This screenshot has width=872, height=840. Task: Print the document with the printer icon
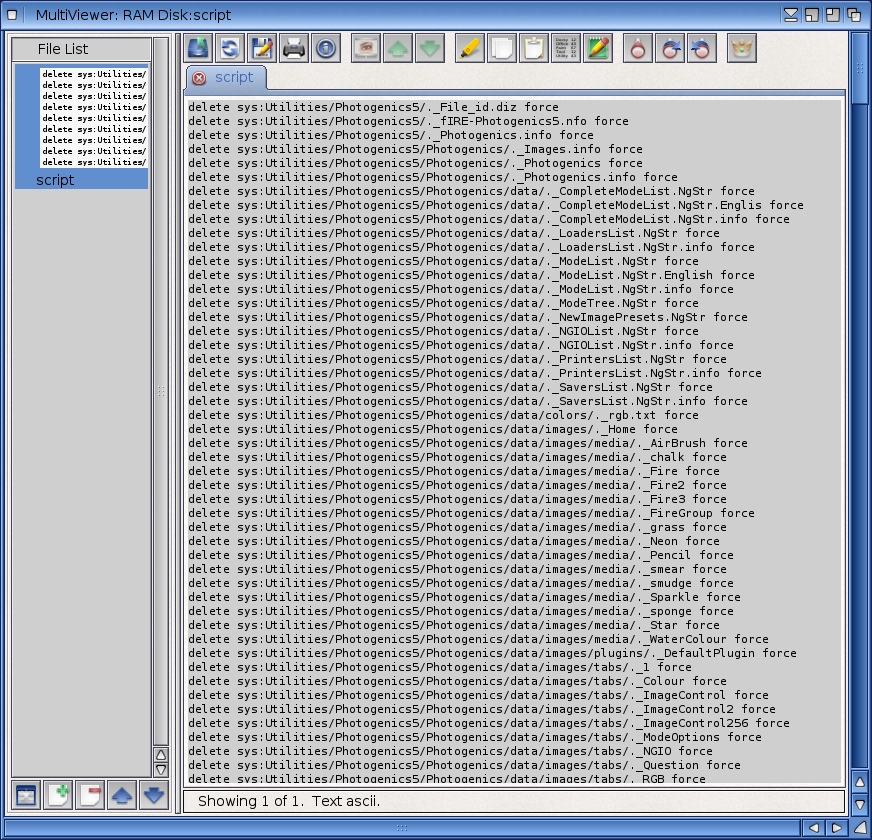[x=294, y=48]
